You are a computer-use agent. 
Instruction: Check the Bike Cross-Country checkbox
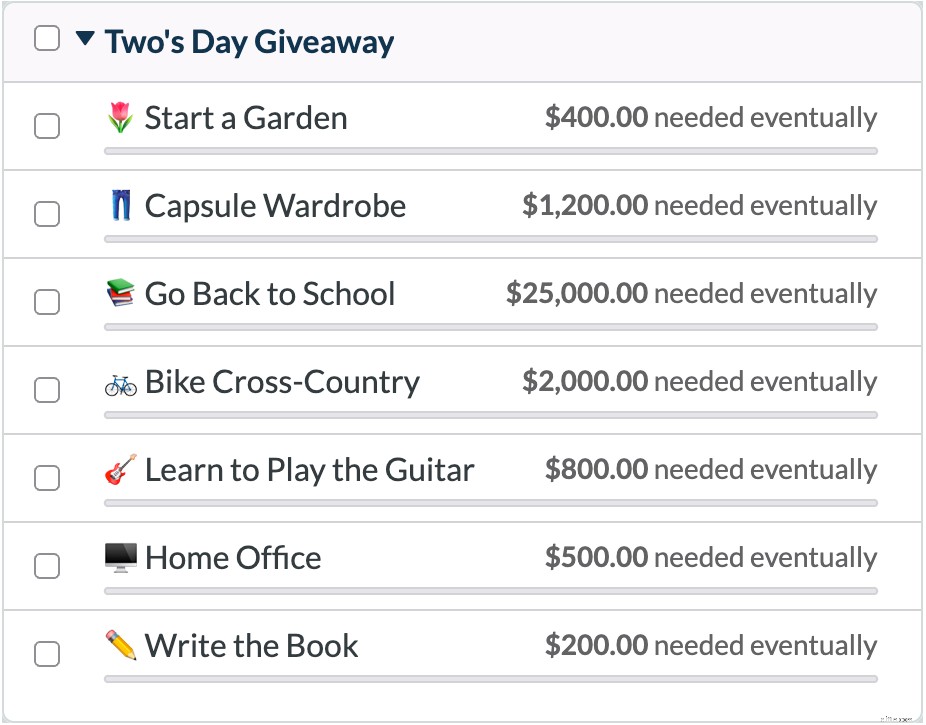pyautogui.click(x=46, y=390)
